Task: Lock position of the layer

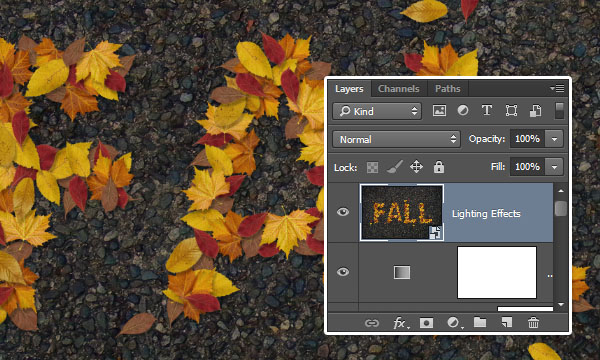Action: pyautogui.click(x=416, y=167)
